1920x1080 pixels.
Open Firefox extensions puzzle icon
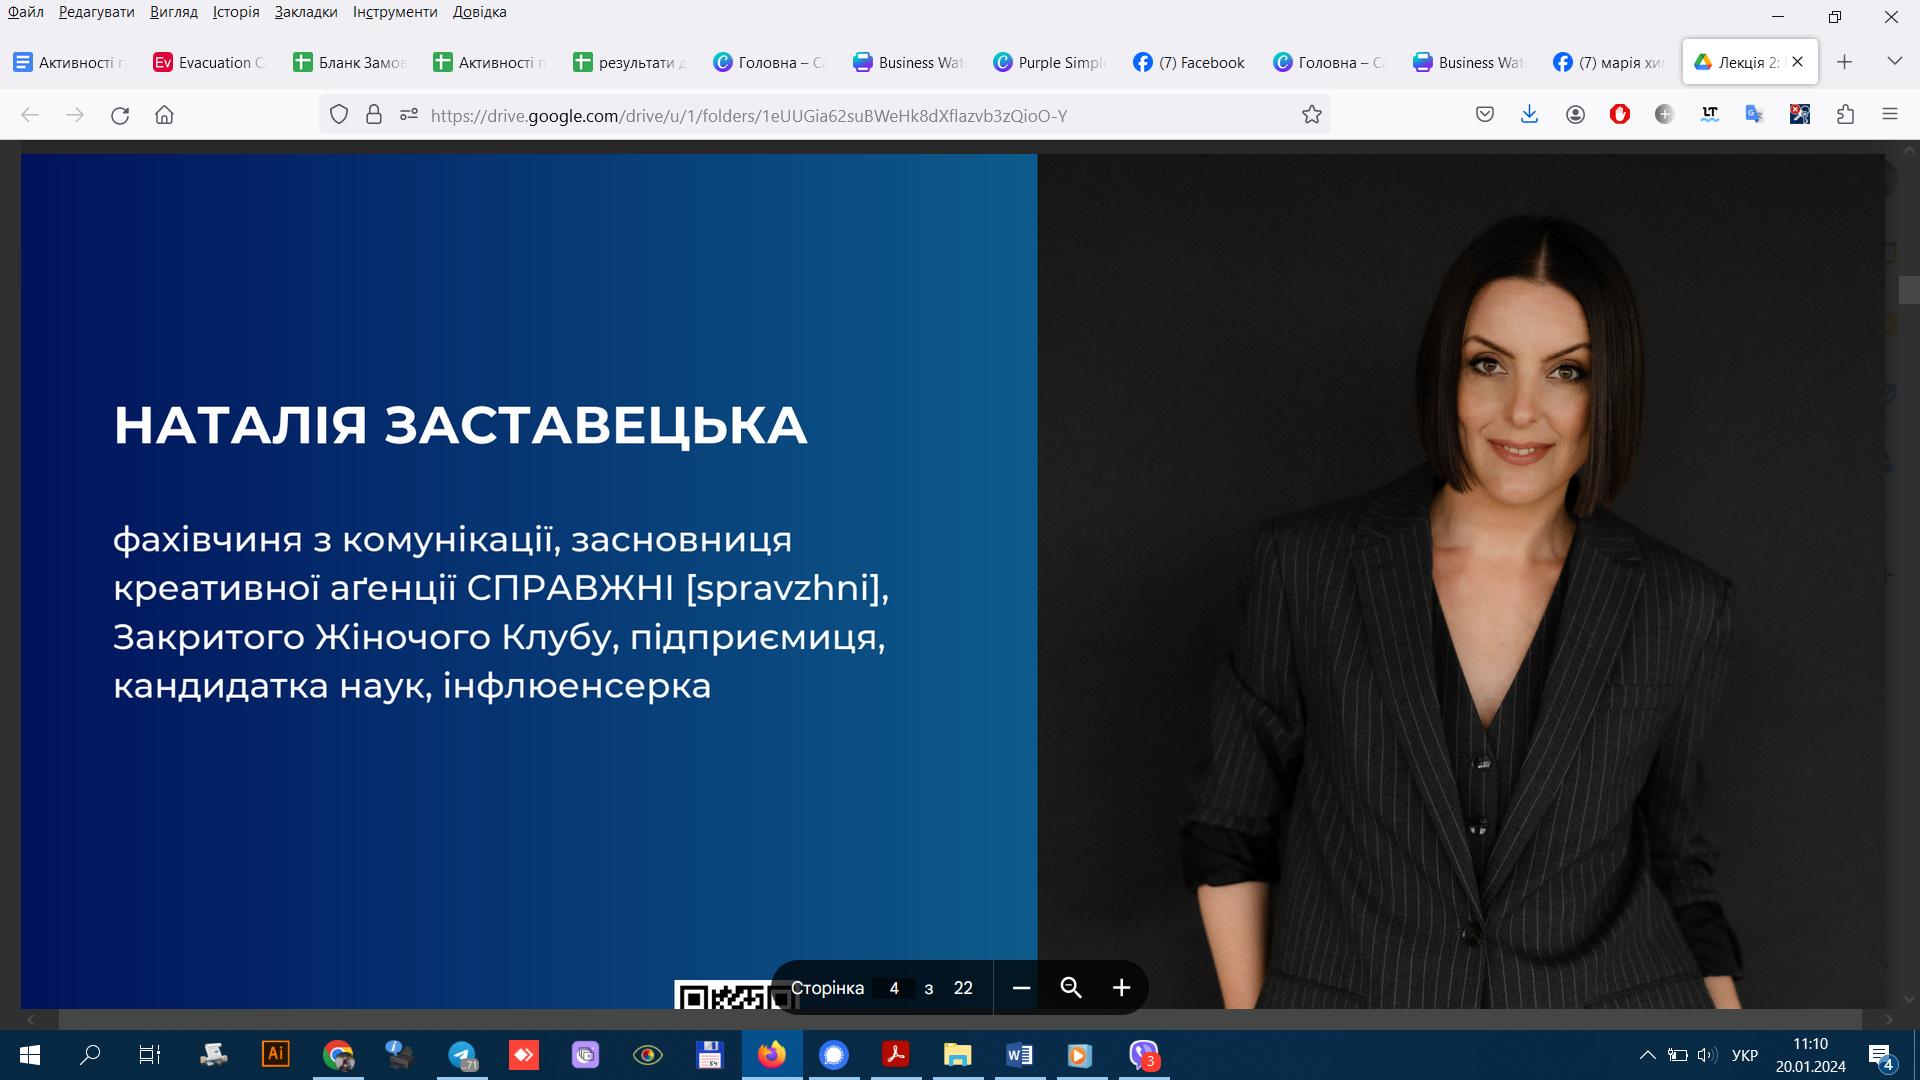[1846, 115]
